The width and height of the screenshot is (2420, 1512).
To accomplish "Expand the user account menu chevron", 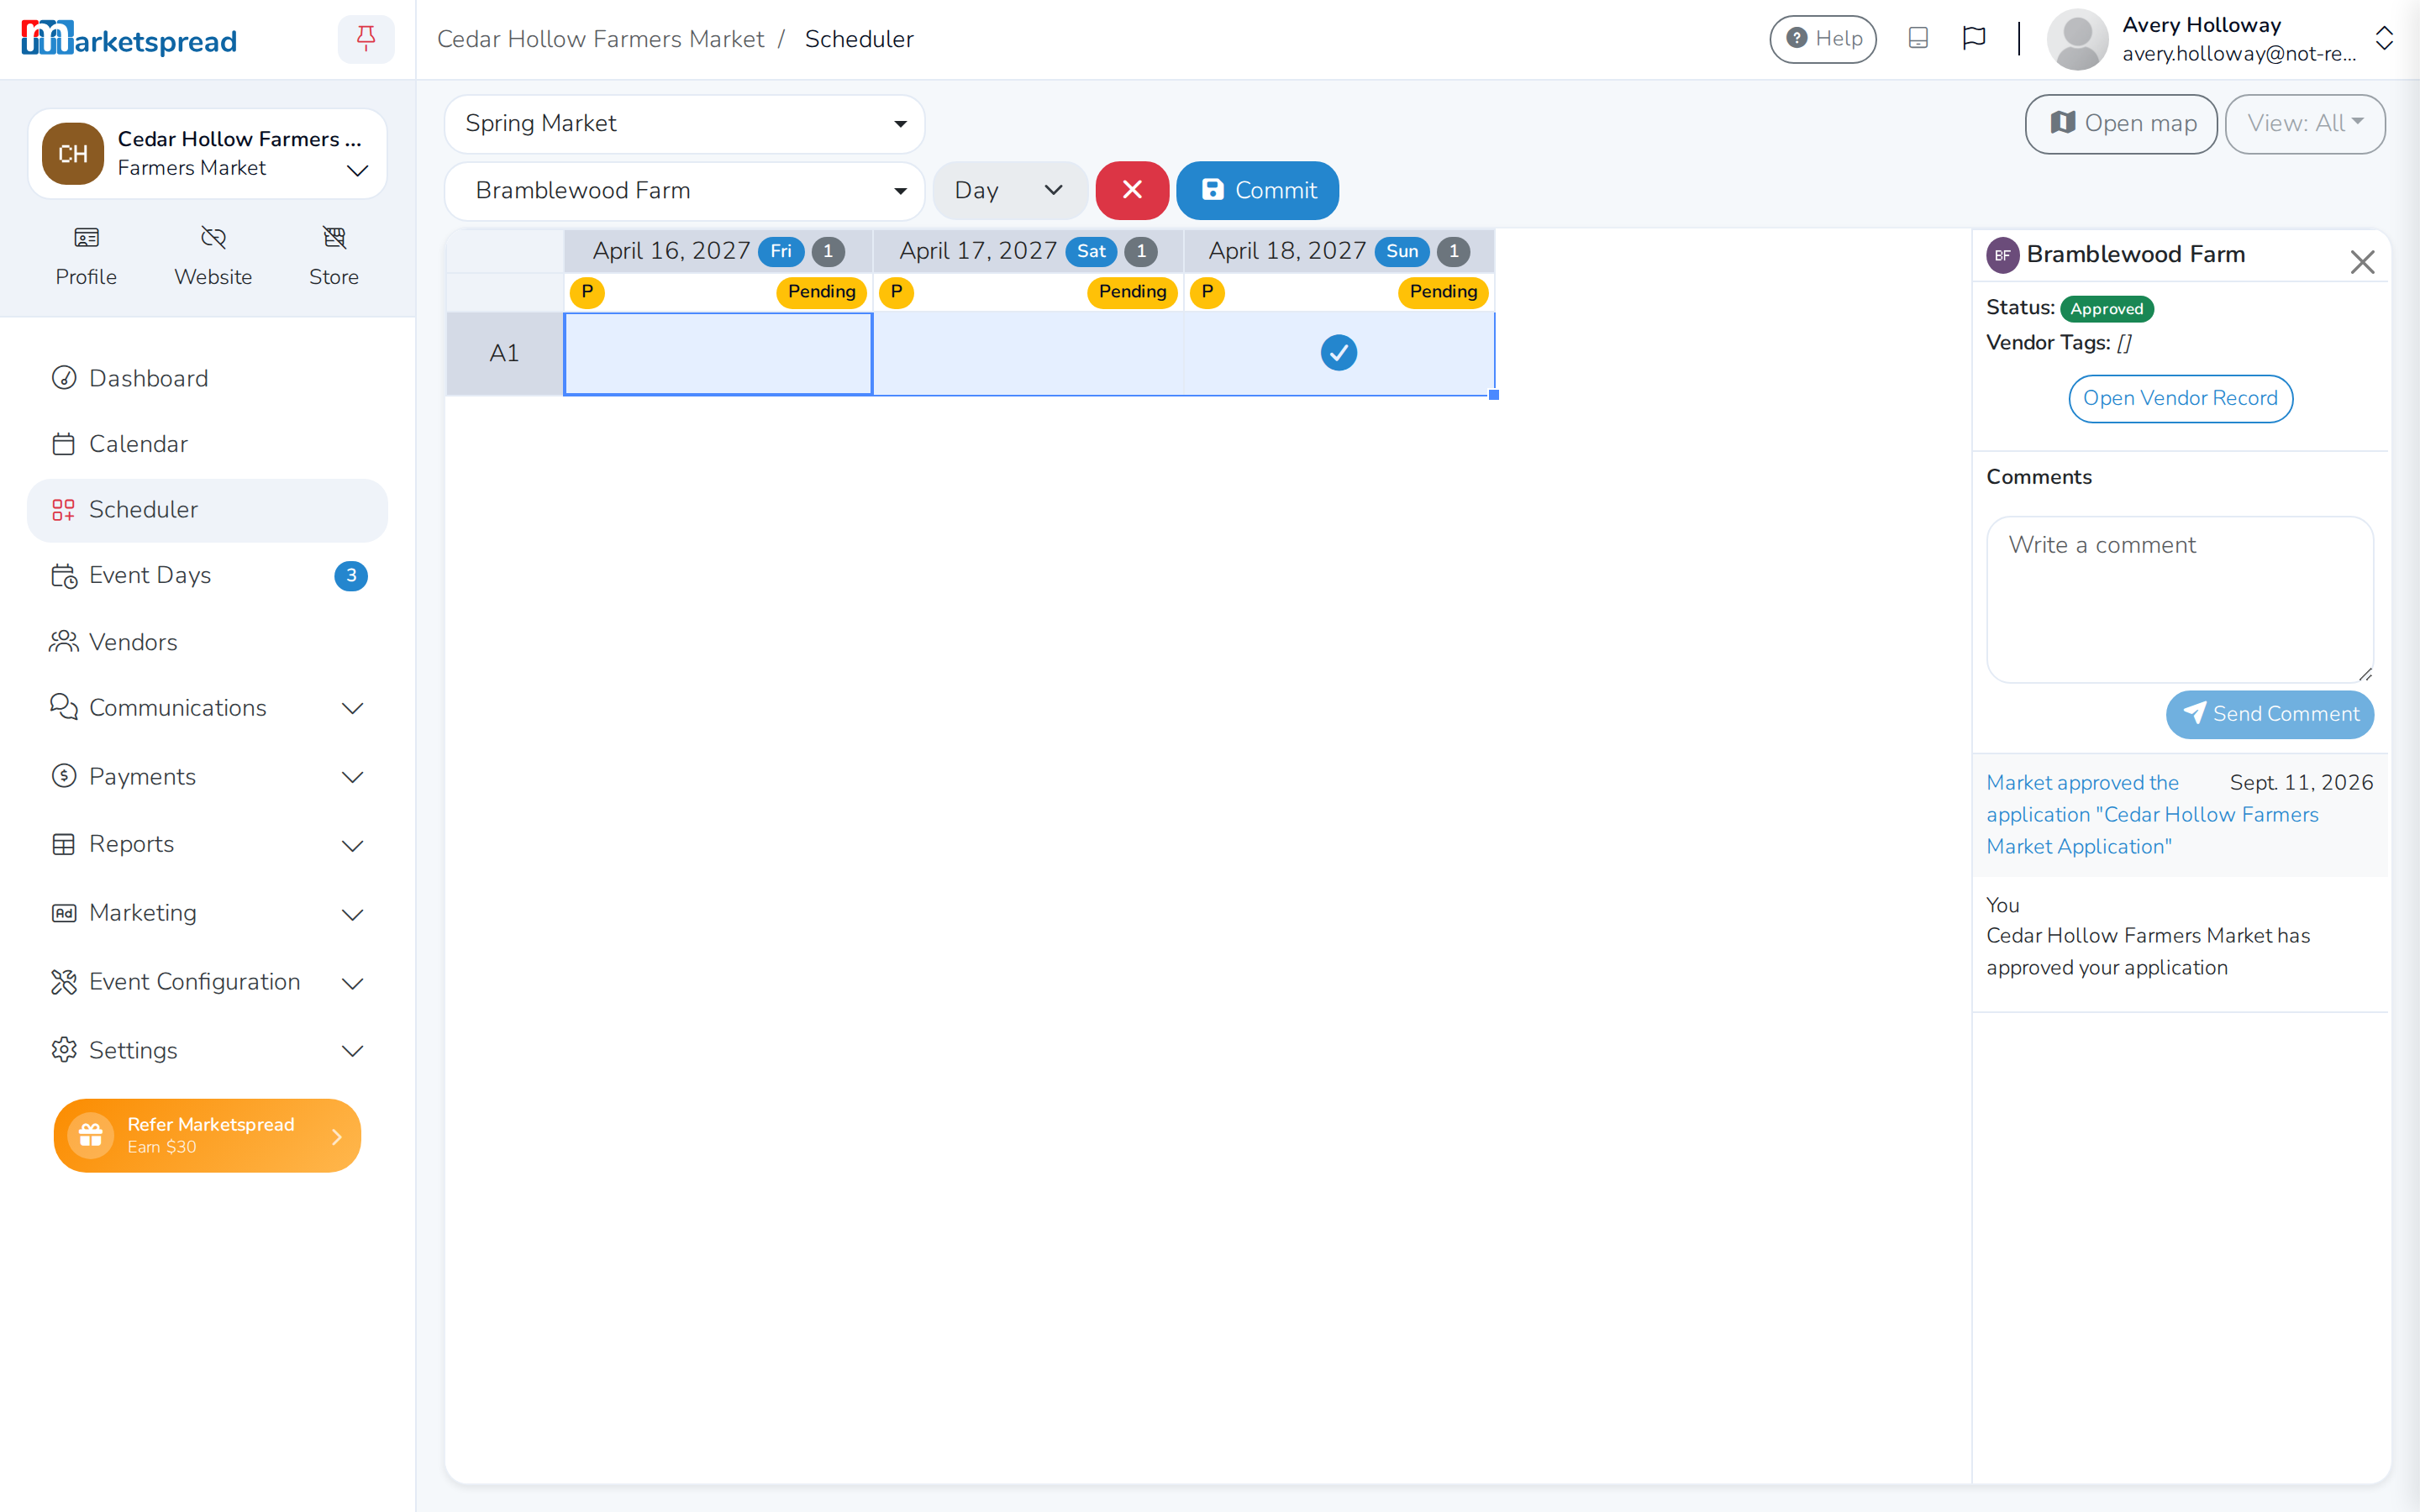I will pyautogui.click(x=2384, y=39).
